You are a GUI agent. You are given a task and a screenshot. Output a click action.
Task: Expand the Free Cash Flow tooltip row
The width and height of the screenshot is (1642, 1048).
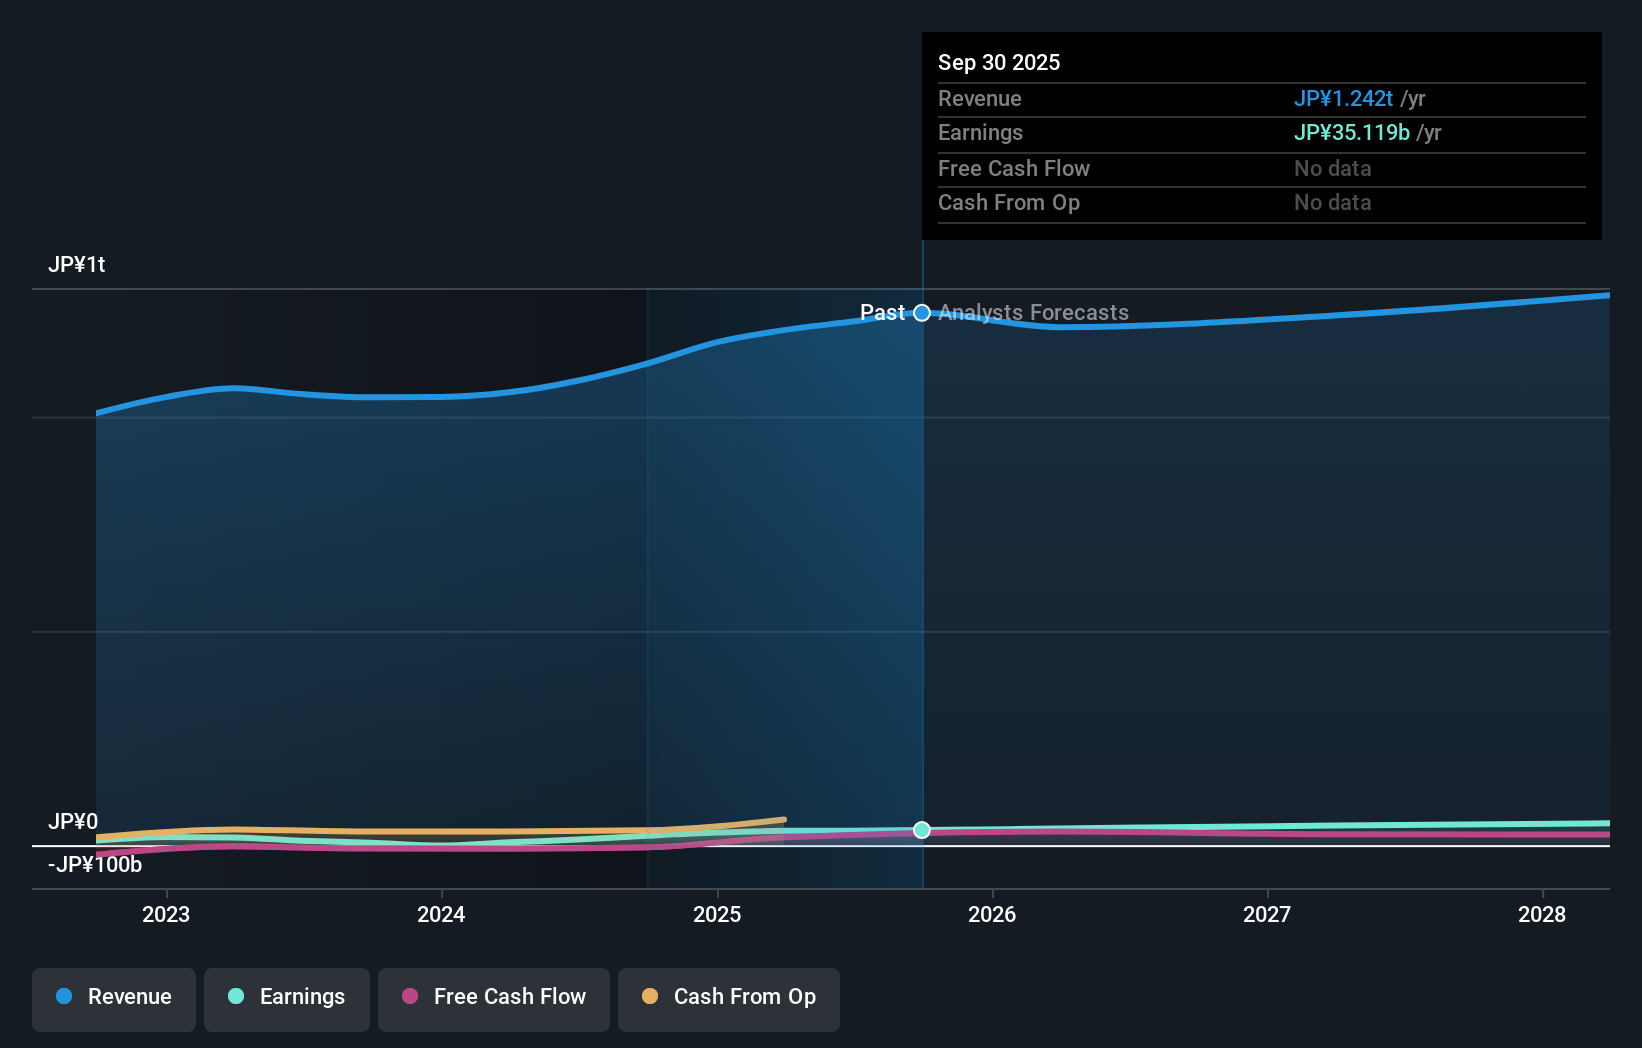click(1014, 168)
